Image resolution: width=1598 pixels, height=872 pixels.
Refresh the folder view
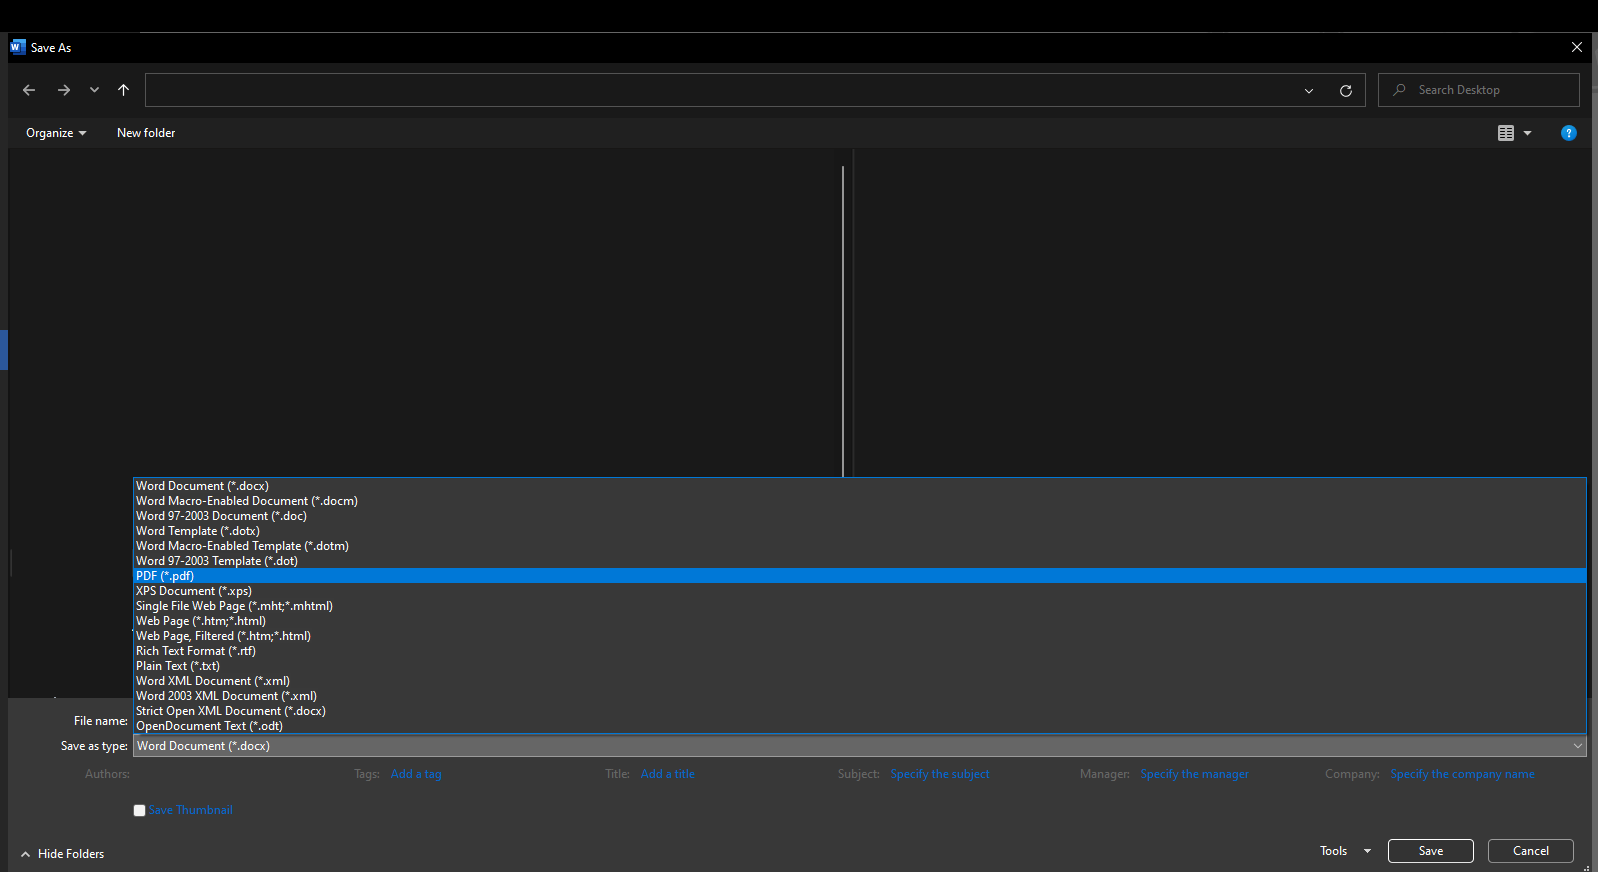tap(1346, 91)
